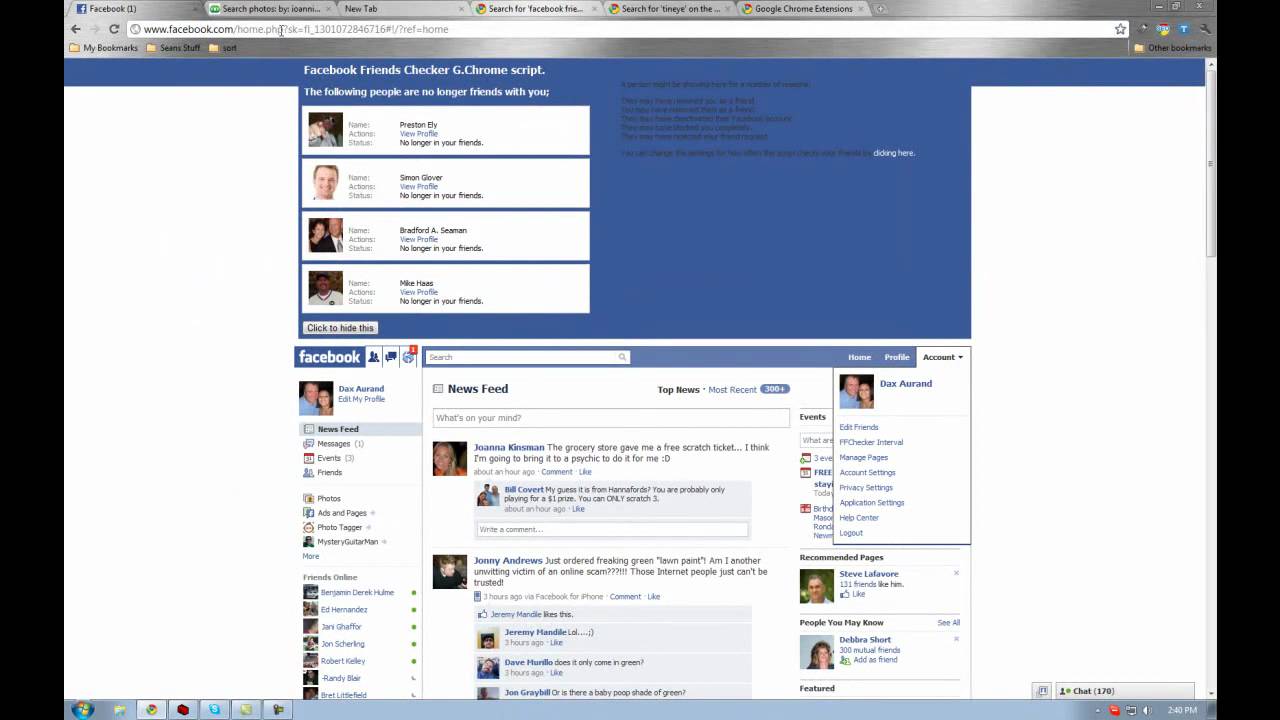The image size is (1280, 720).
Task: Open Skype from the taskbar
Action: click(214, 710)
